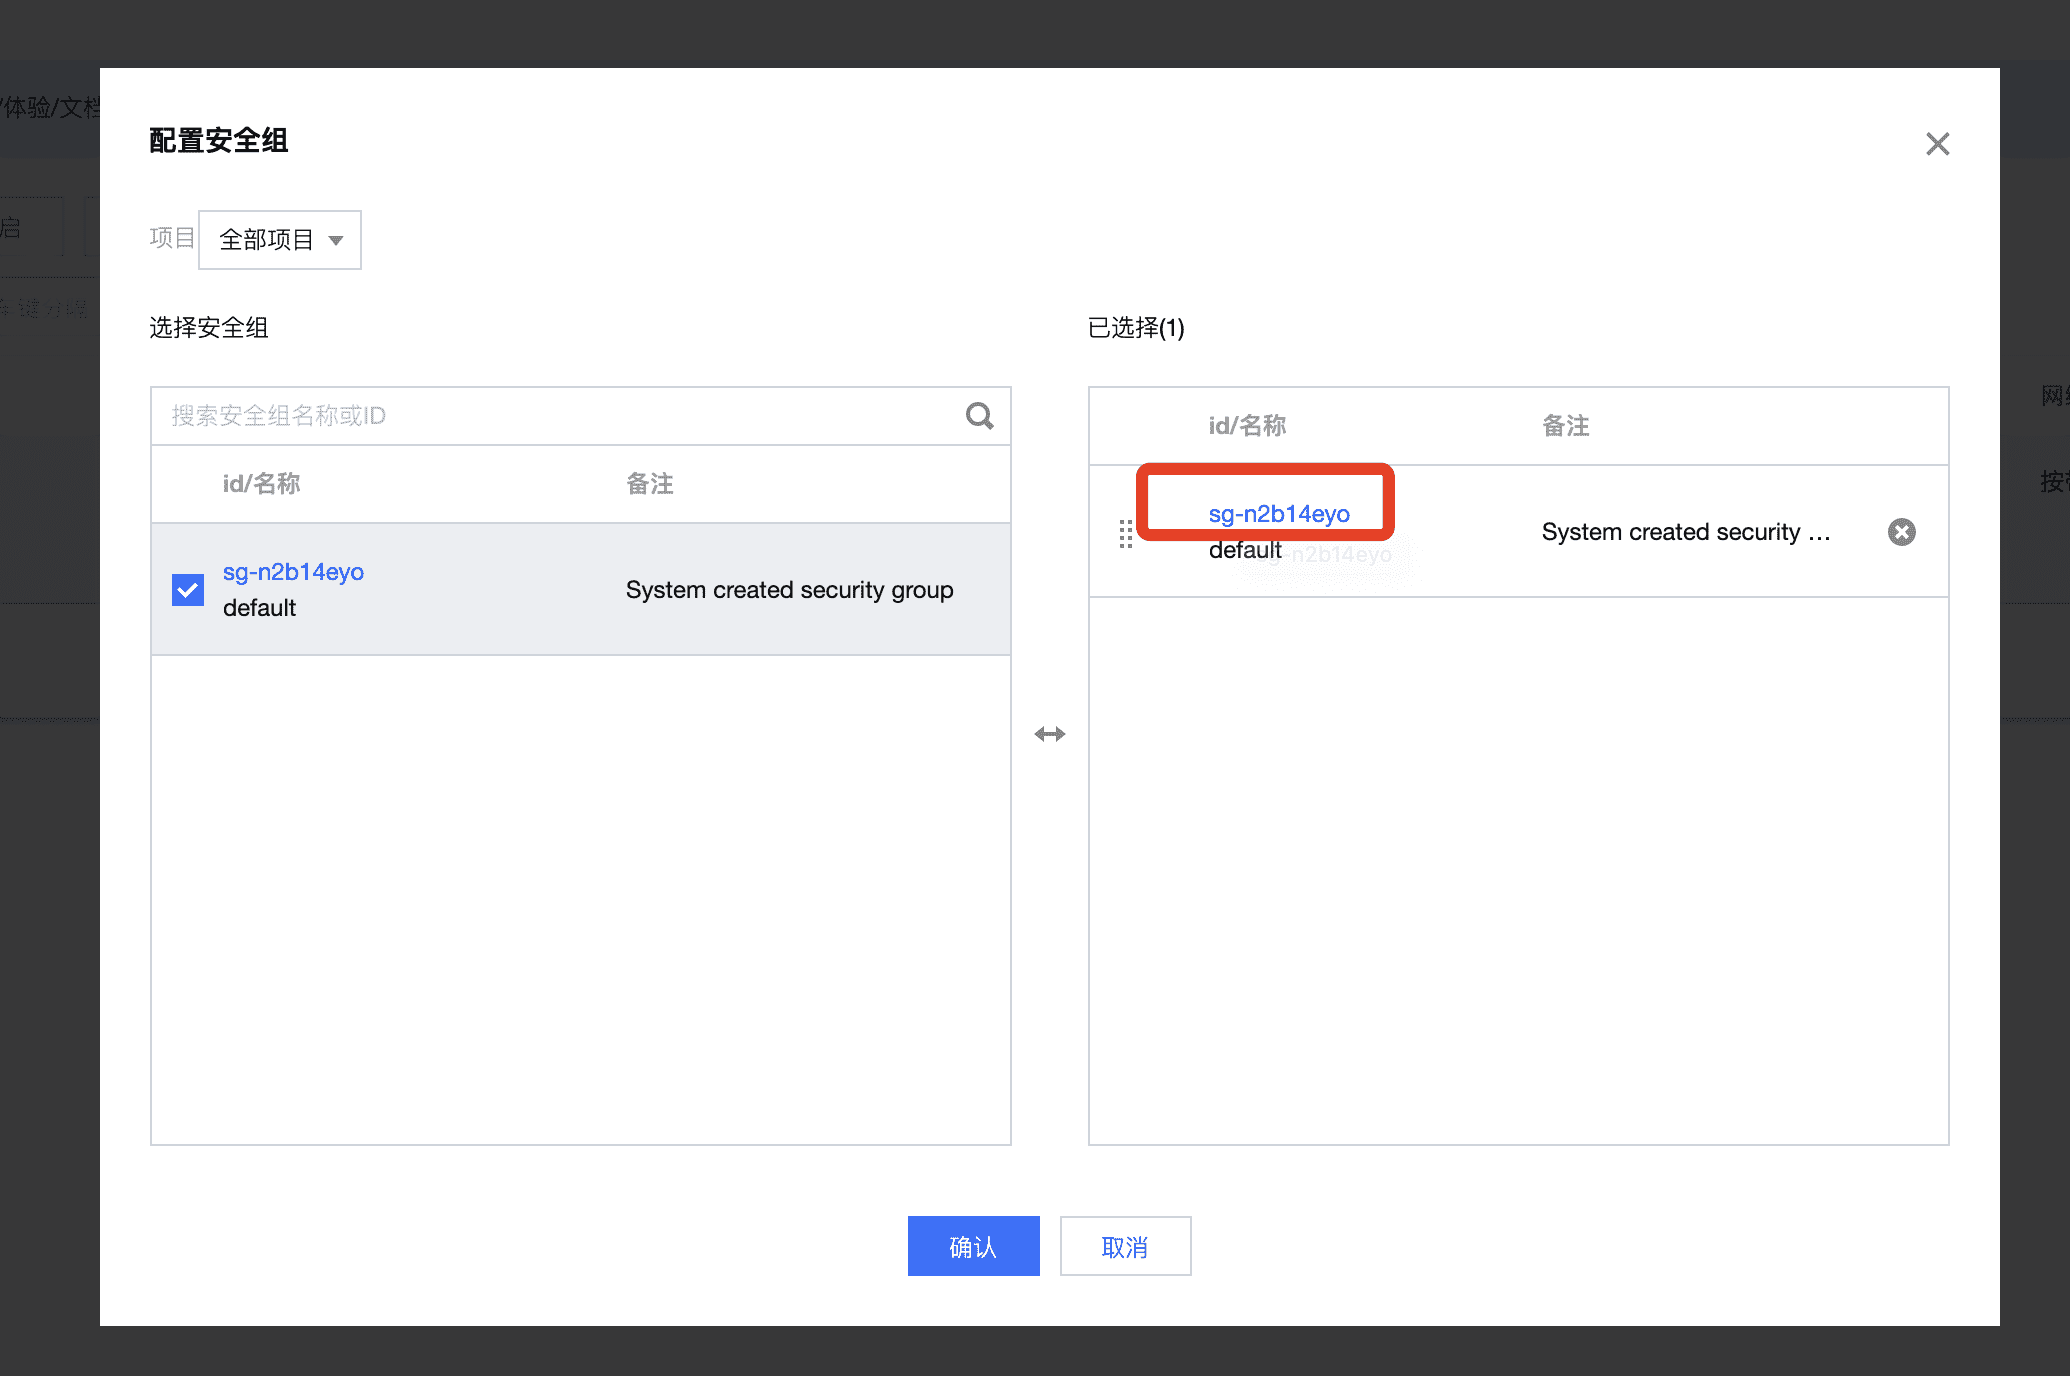The image size is (2070, 1376).
Task: Click 'System created security group' remark text
Action: 789,590
